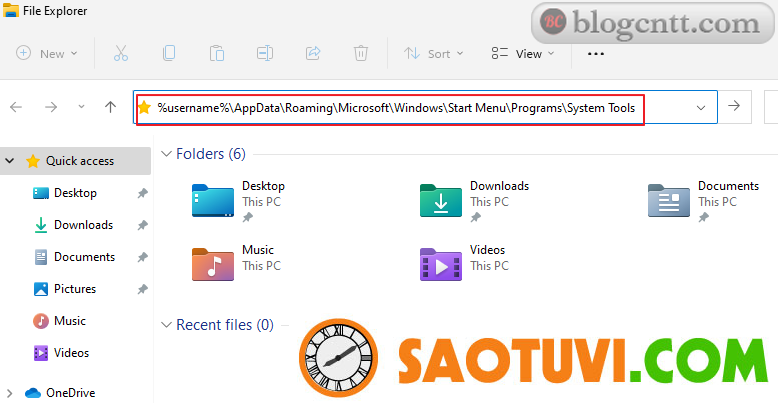The width and height of the screenshot is (778, 403).
Task: Open the See more ellipsis menu
Action: (x=595, y=54)
